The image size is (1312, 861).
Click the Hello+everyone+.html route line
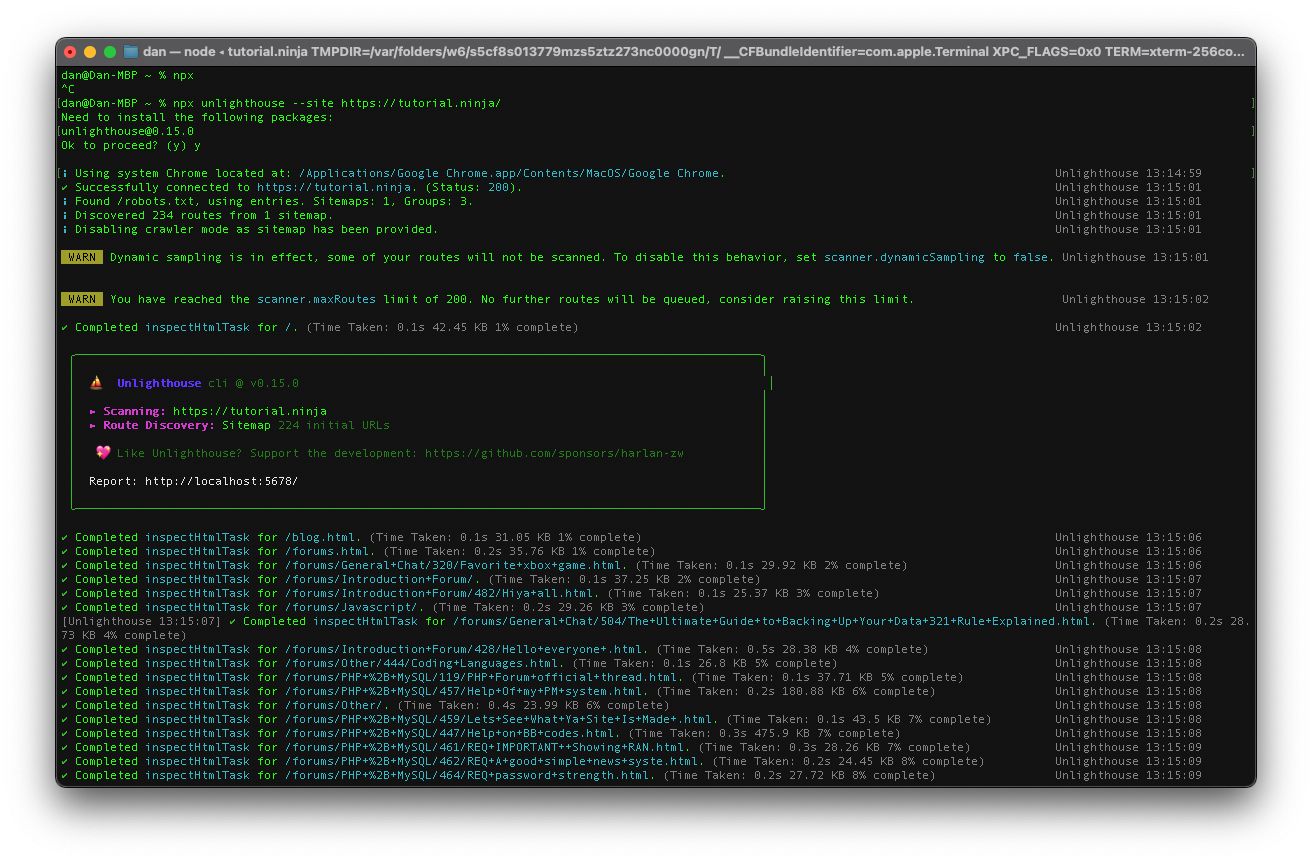[494, 649]
